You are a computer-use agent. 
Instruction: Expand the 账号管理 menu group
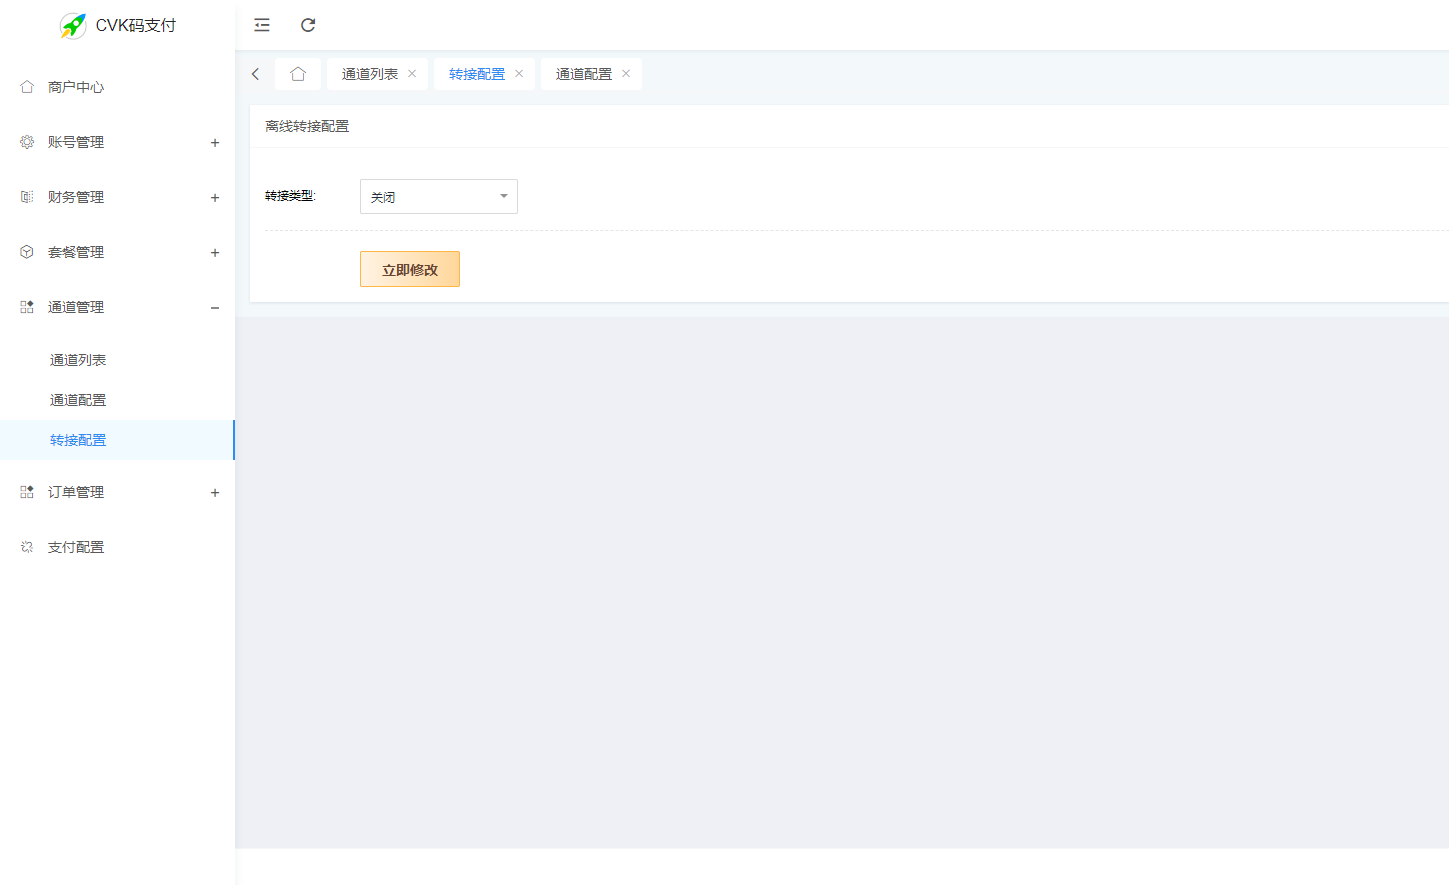215,143
